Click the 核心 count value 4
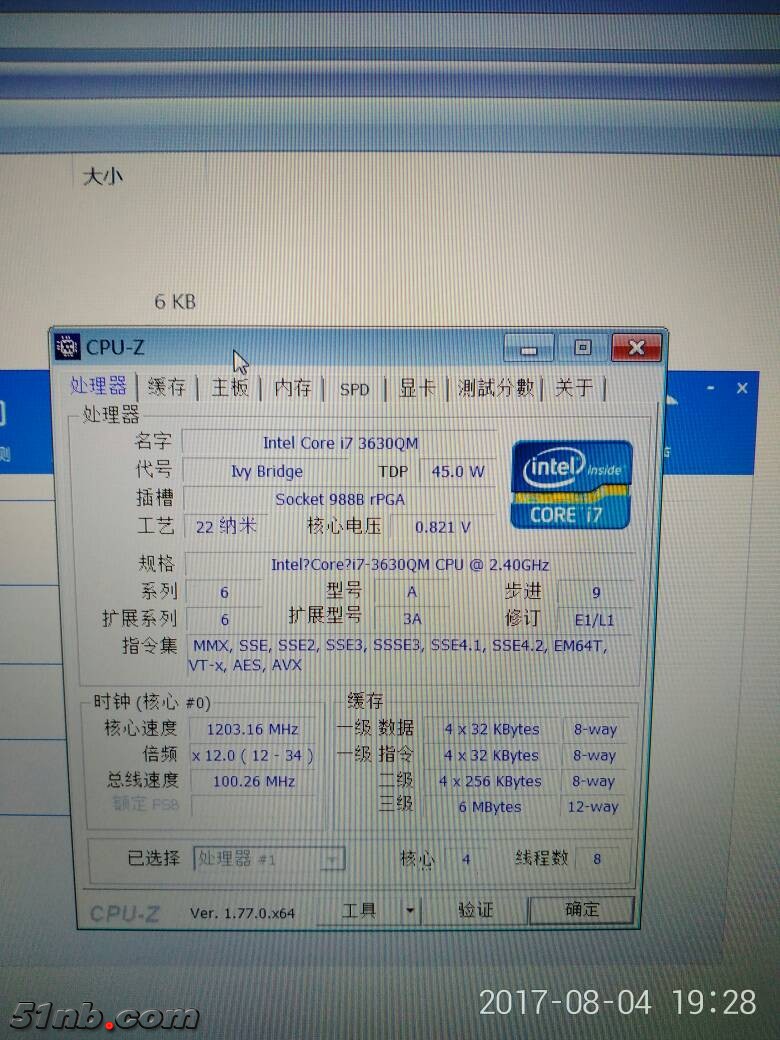The image size is (780, 1040). pyautogui.click(x=466, y=859)
